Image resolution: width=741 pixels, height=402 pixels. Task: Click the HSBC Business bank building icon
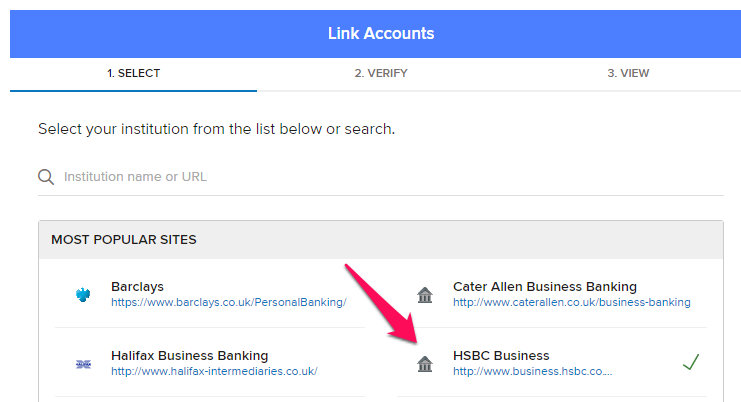(425, 364)
